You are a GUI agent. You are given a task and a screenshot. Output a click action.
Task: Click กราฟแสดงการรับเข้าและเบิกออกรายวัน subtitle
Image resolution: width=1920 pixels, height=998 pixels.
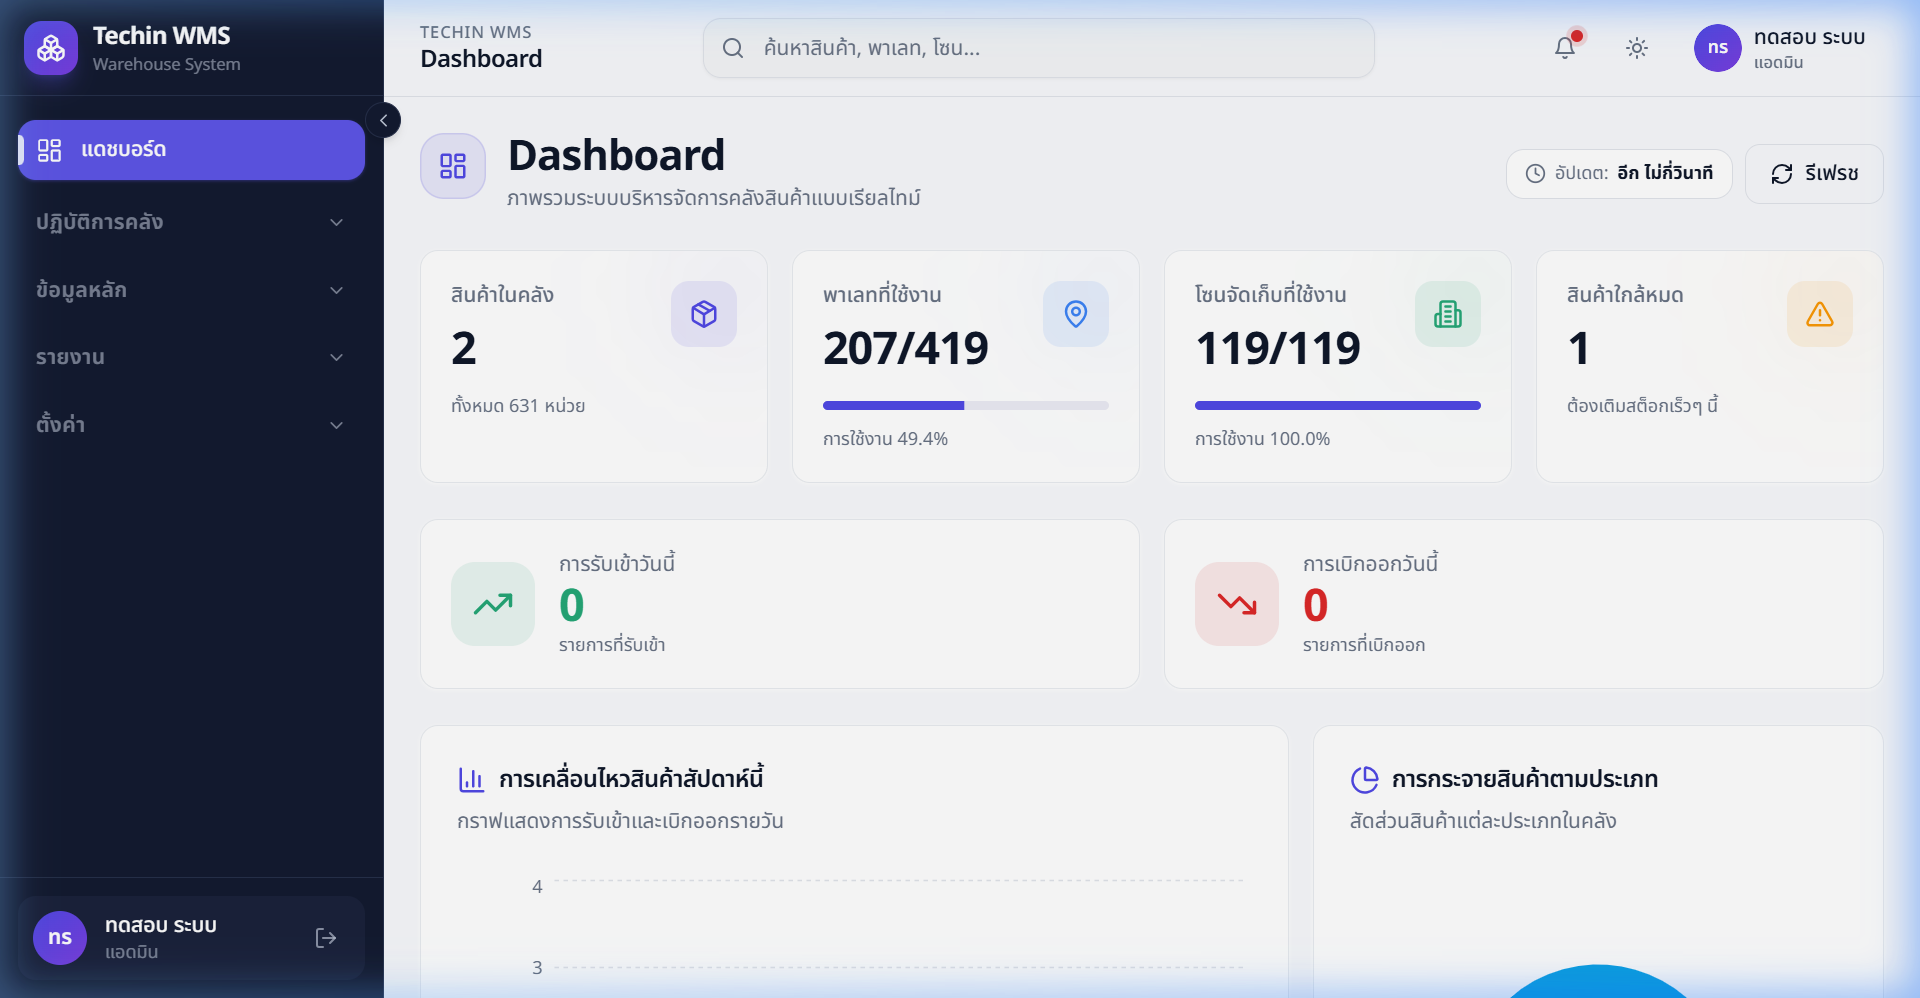tap(620, 822)
